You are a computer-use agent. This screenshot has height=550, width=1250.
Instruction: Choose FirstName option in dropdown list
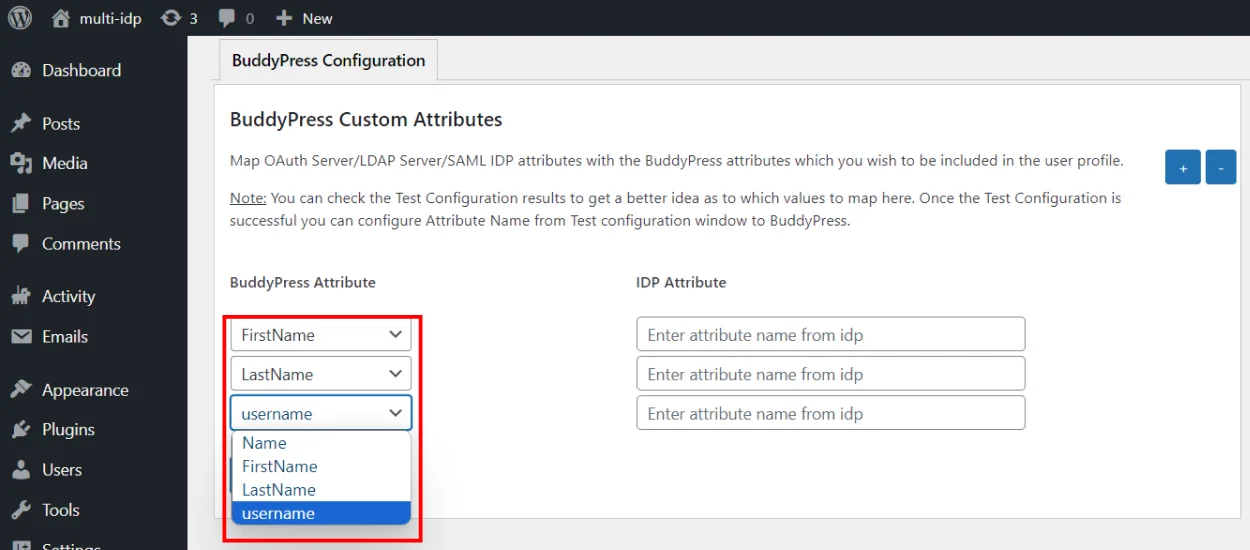click(321, 466)
